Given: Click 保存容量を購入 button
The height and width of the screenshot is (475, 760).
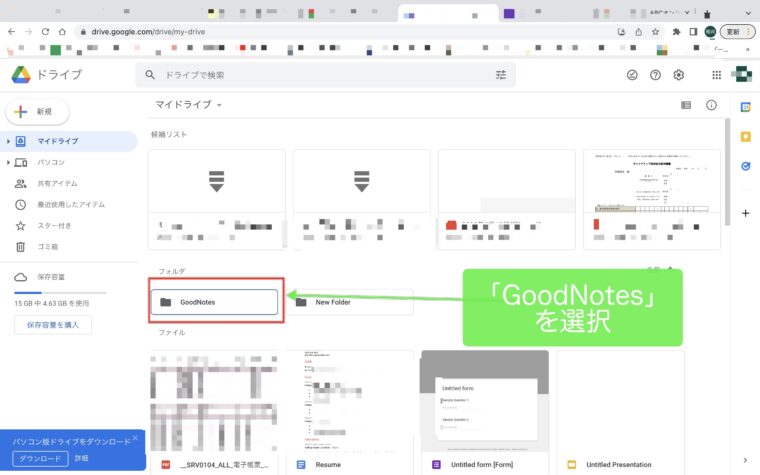Looking at the screenshot, I should click(52, 325).
